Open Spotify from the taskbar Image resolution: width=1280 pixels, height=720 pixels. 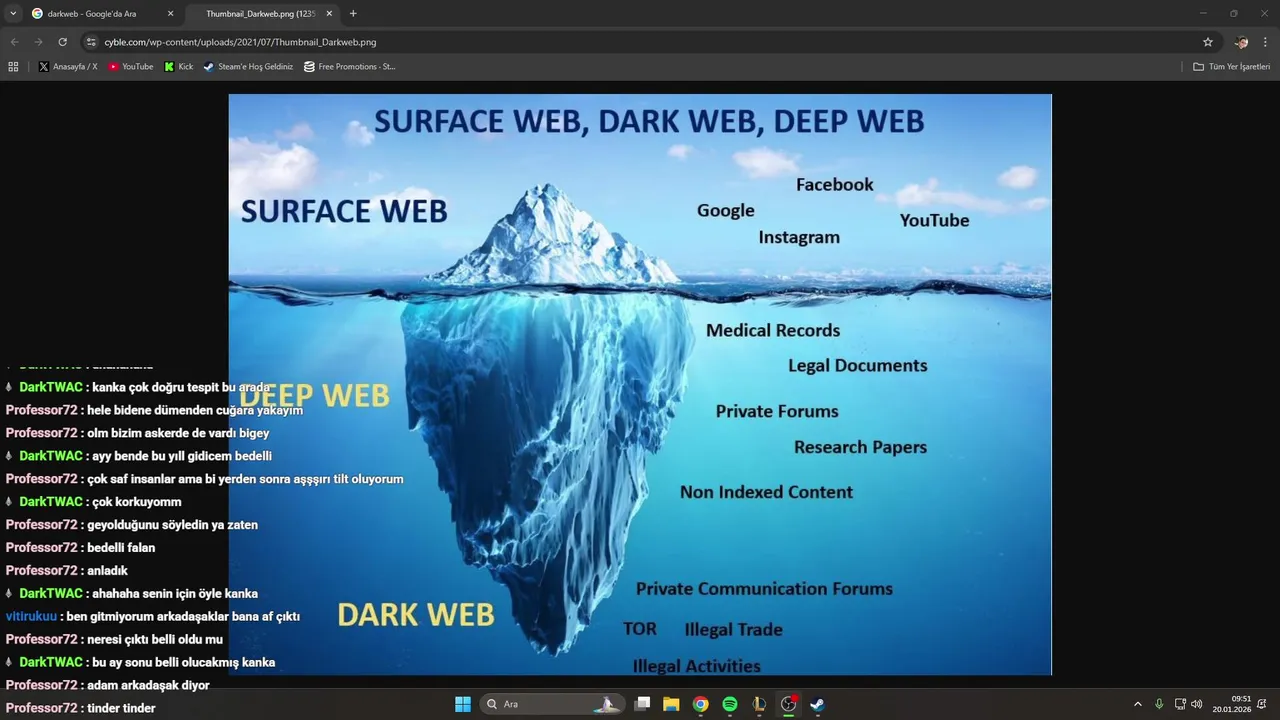point(730,704)
